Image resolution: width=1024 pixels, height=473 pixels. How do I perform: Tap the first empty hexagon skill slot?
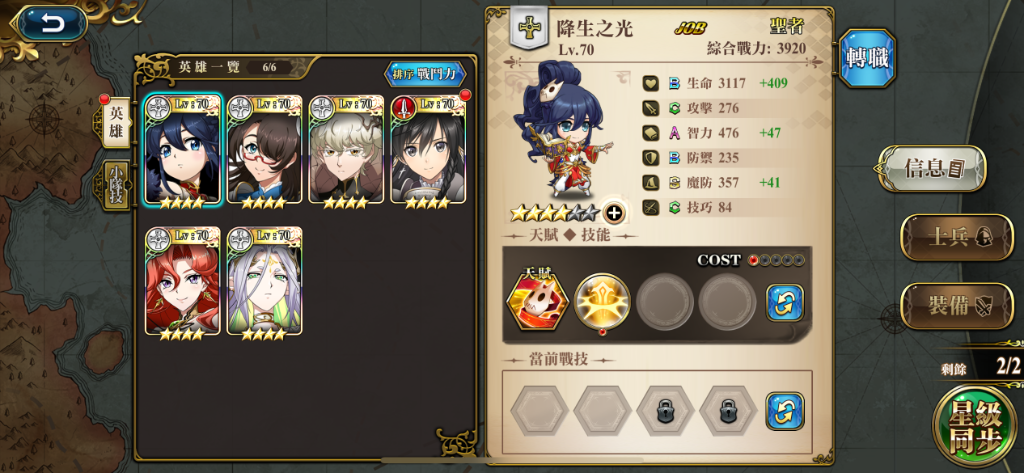(x=539, y=411)
